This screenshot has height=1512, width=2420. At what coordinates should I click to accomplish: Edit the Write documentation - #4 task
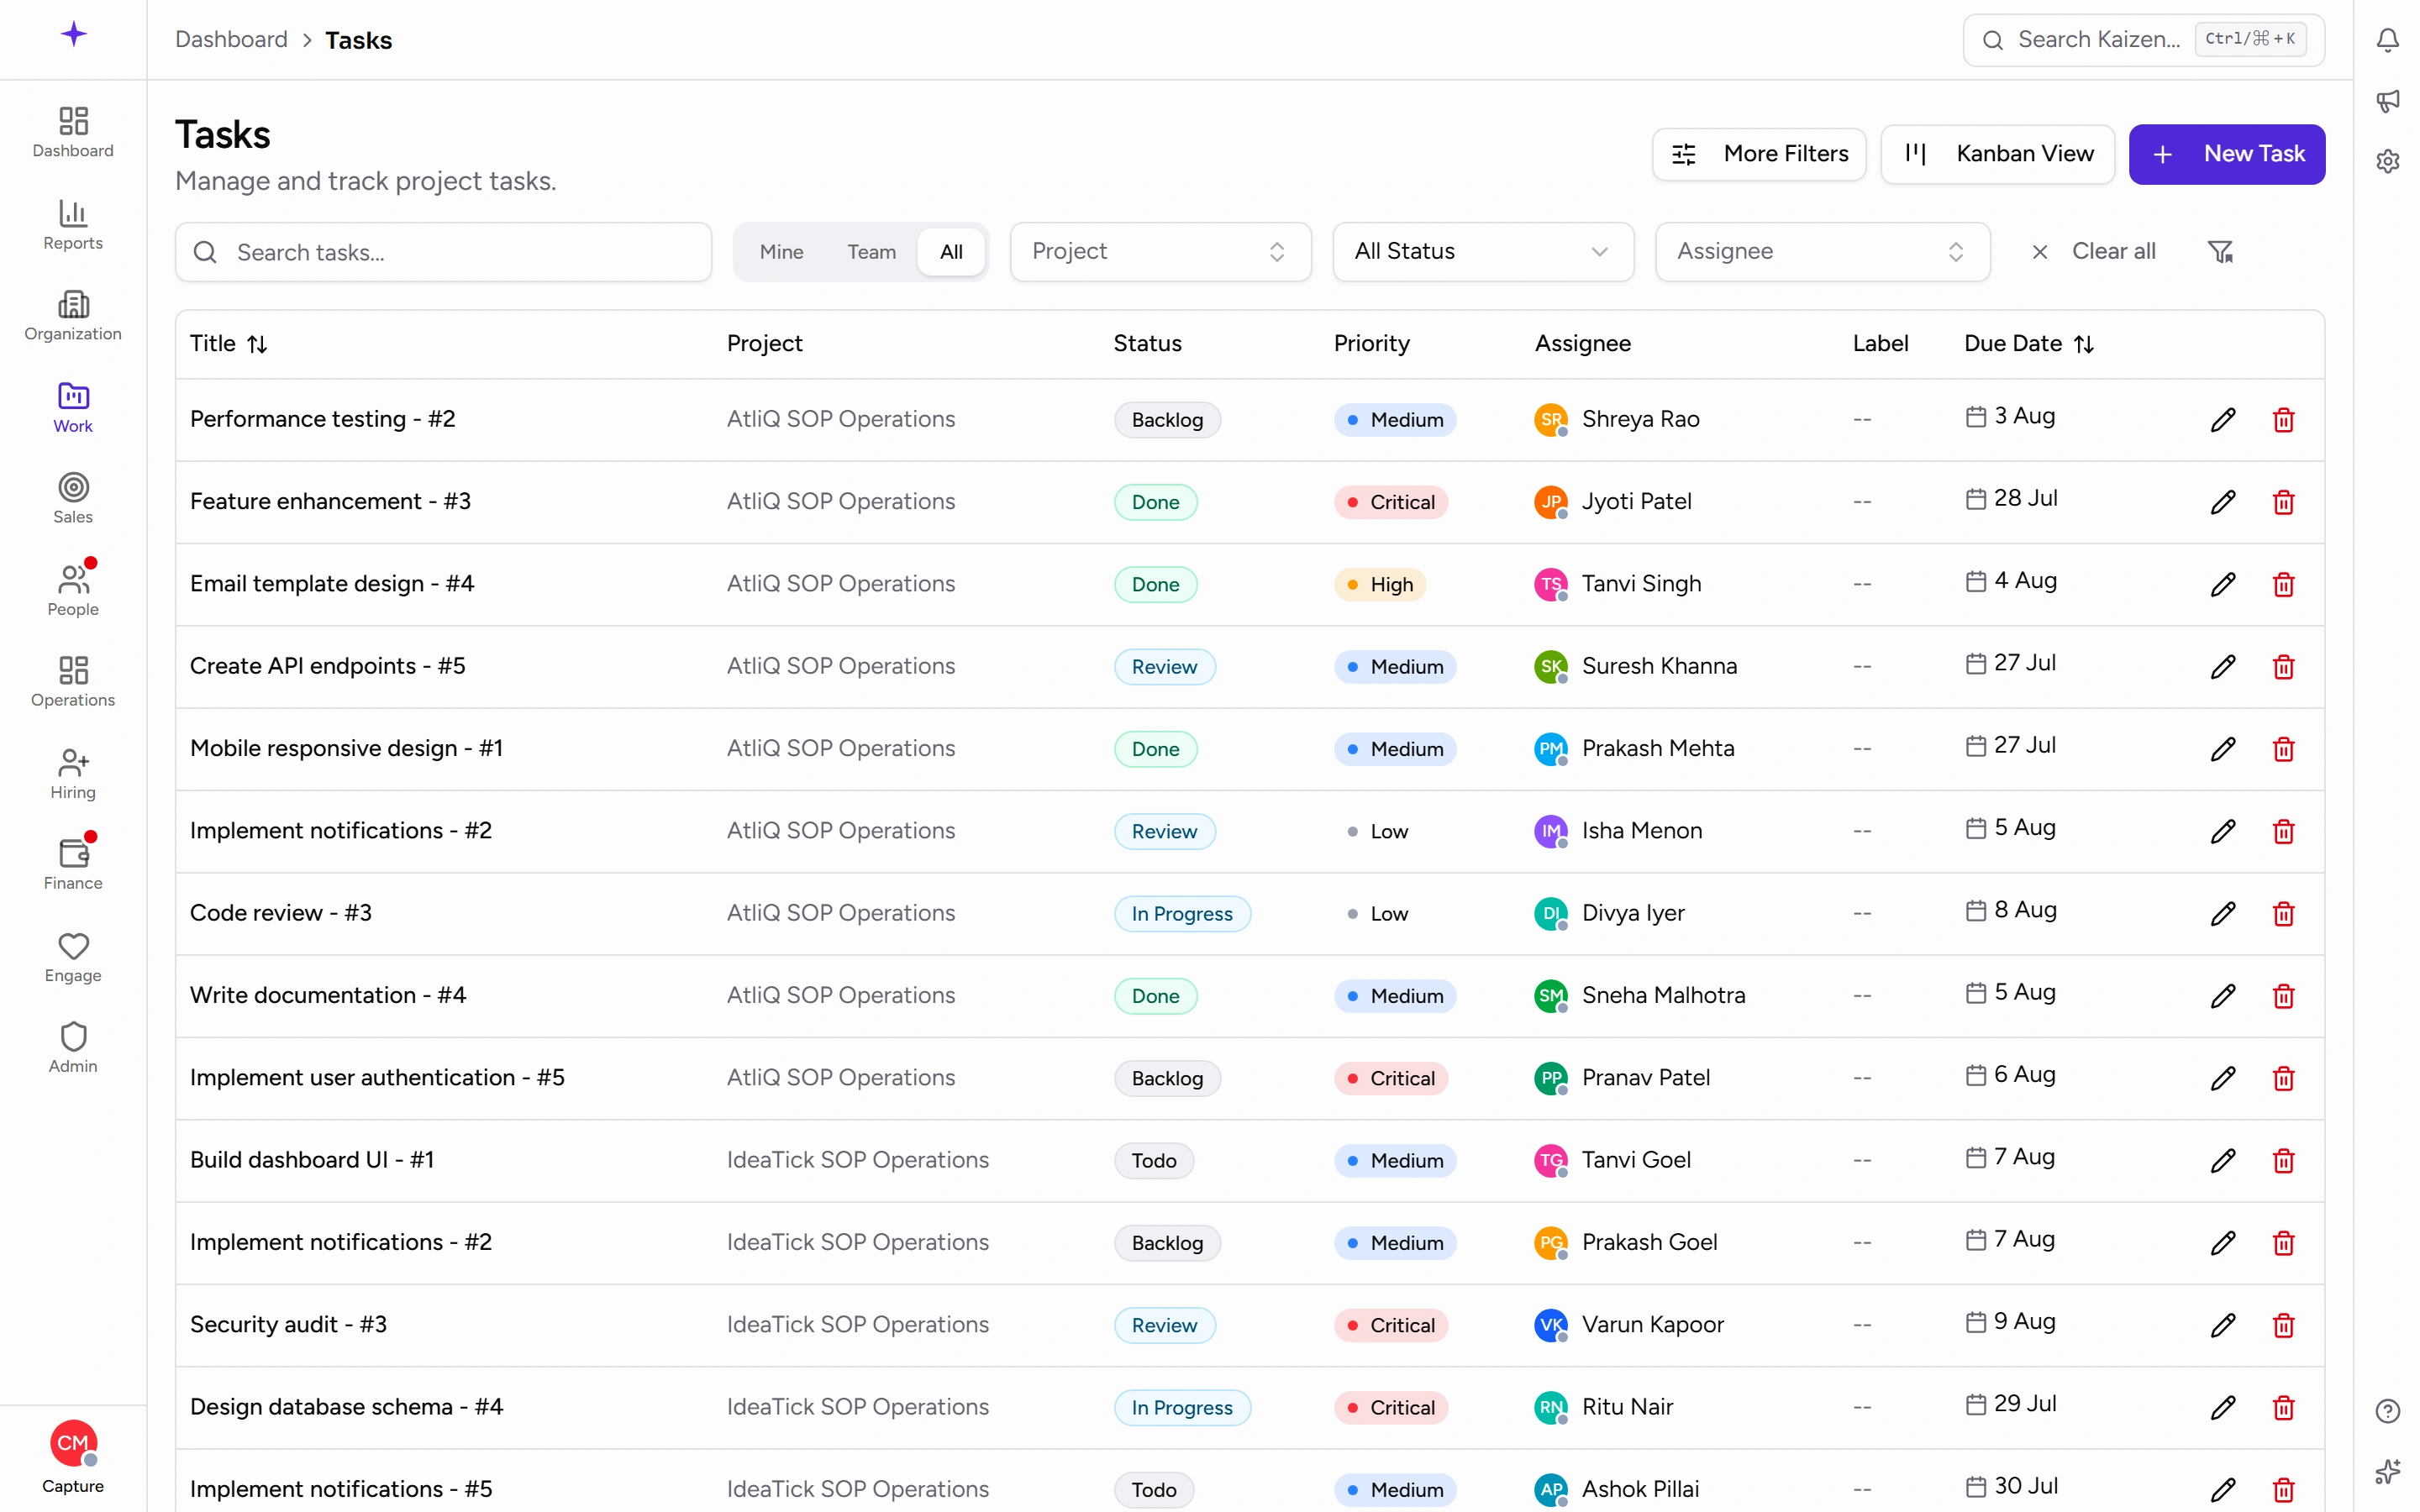2223,996
